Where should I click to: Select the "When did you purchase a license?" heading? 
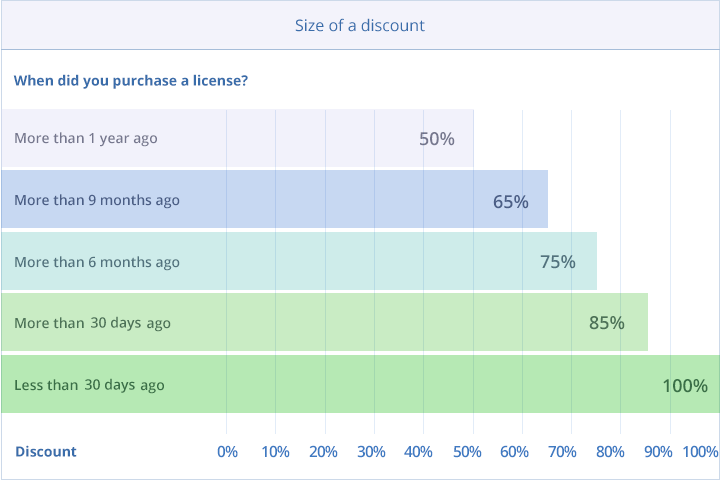click(131, 80)
